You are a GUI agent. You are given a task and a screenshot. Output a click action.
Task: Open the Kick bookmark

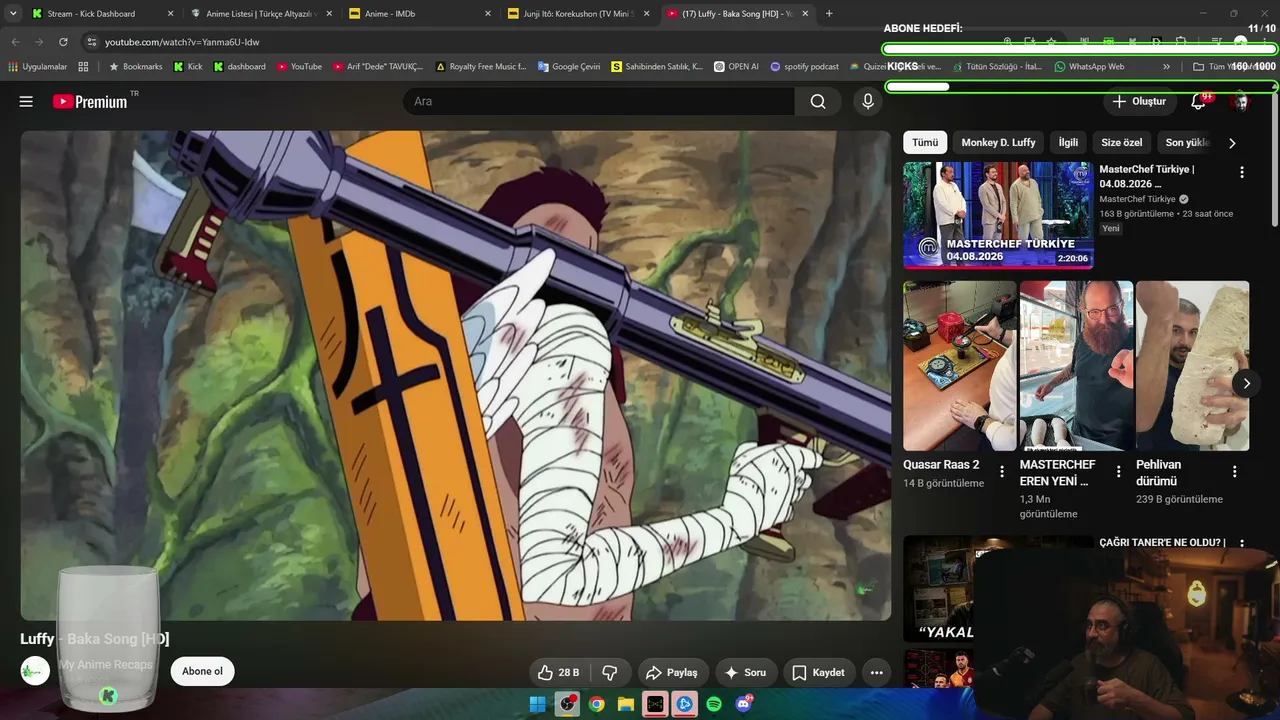[188, 67]
